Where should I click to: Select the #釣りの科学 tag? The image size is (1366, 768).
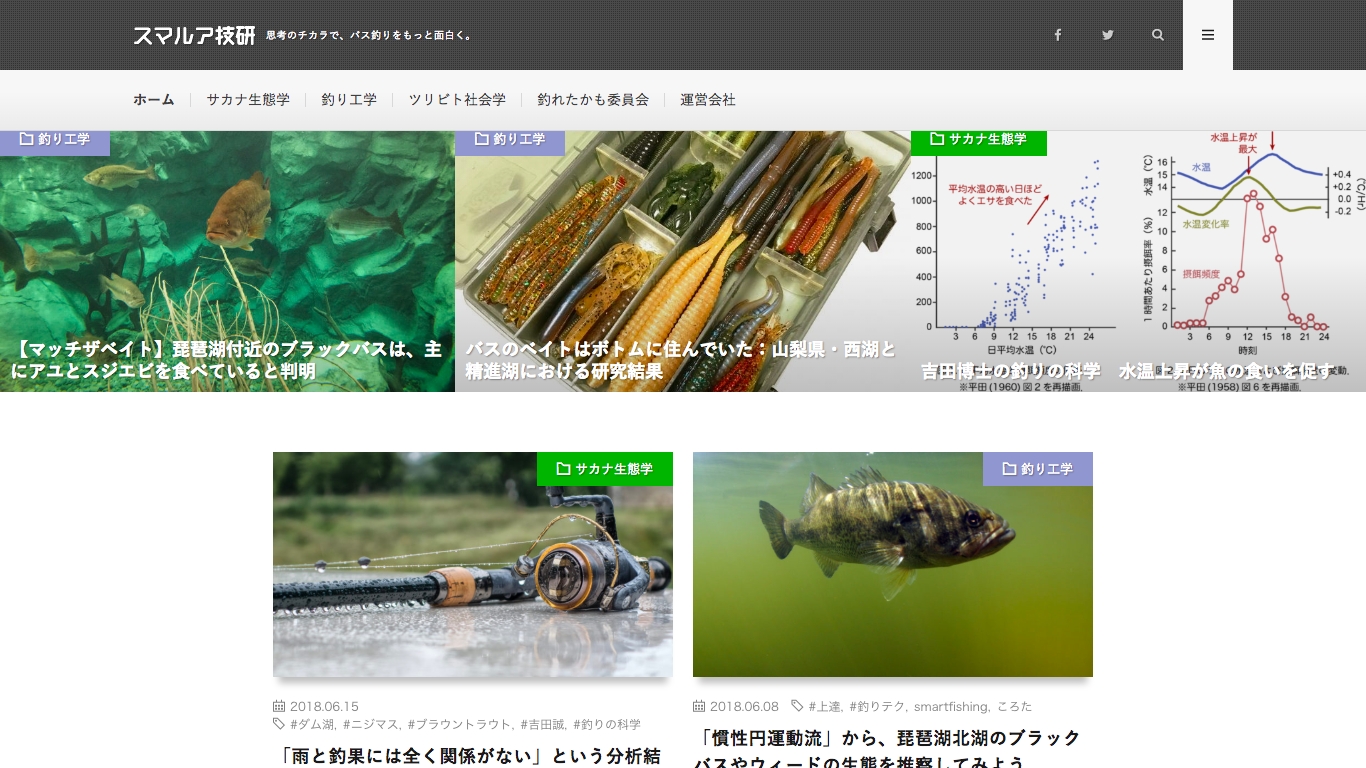click(x=607, y=724)
